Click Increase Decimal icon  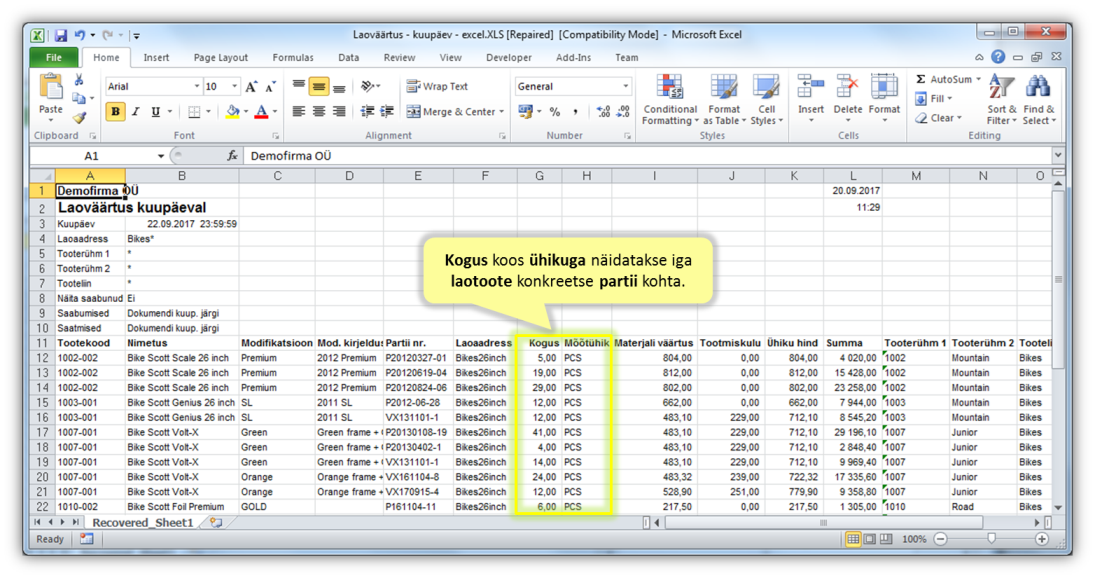click(x=603, y=112)
